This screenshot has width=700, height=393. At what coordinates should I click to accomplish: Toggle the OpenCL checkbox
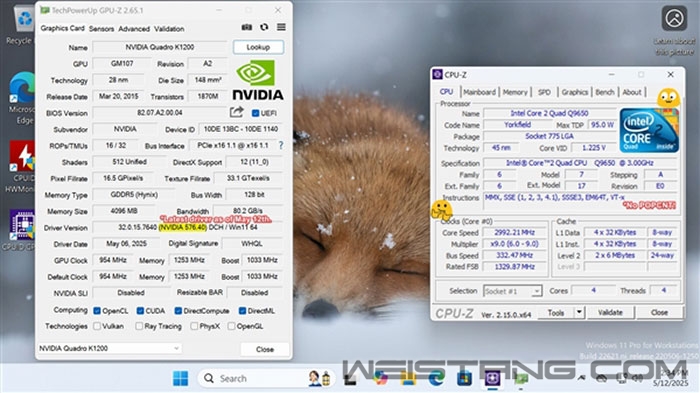tap(97, 310)
